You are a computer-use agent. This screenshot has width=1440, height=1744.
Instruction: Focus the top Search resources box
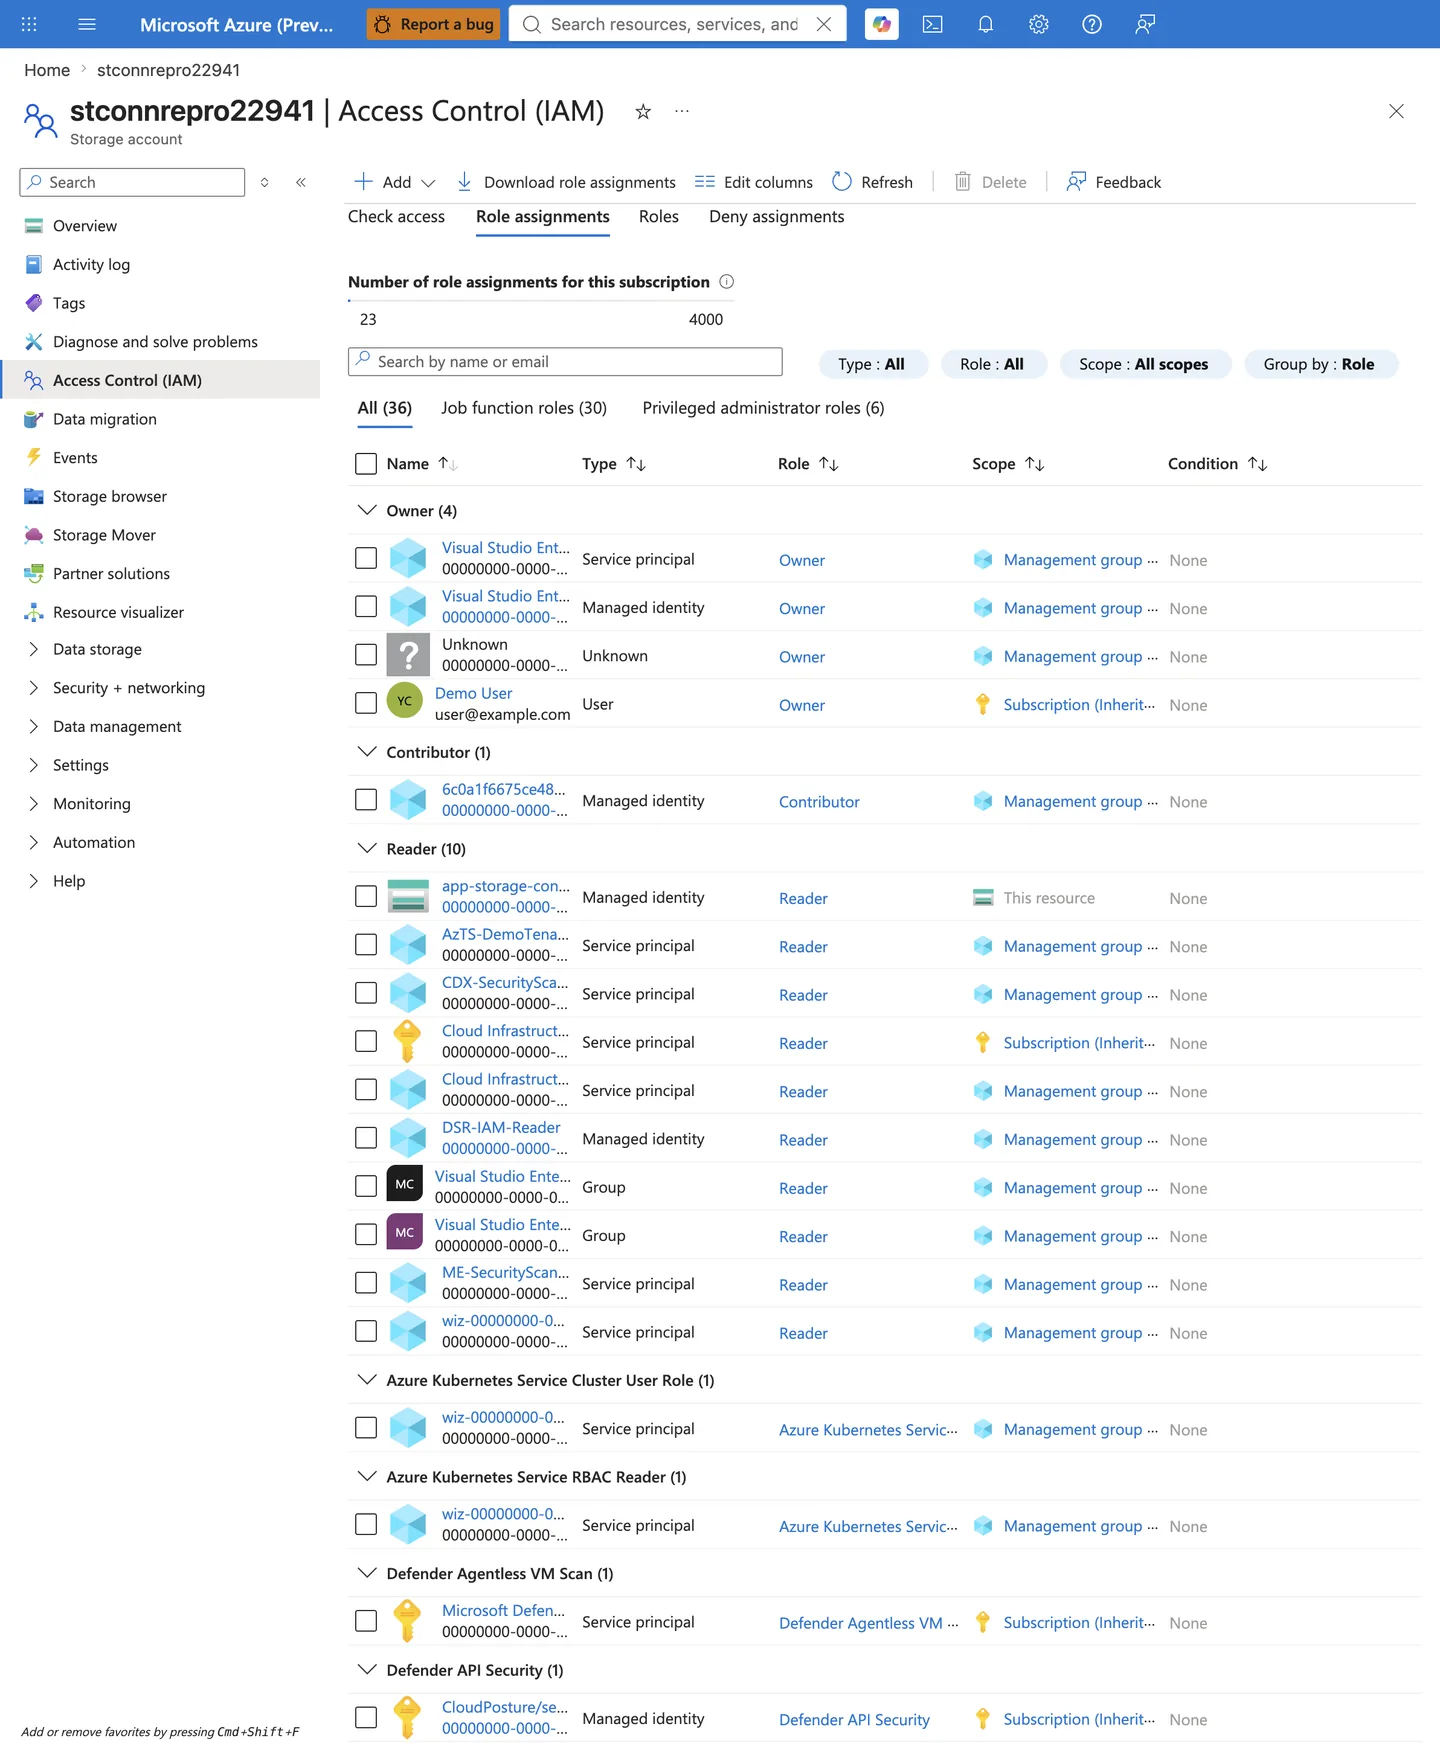[x=677, y=24]
